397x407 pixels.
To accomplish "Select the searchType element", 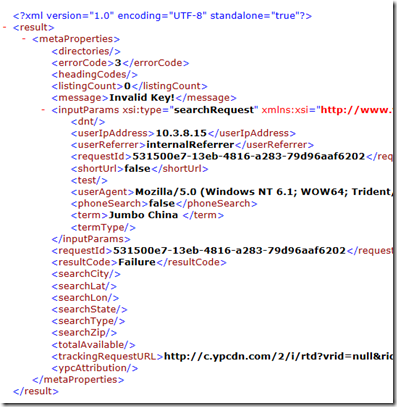I will (x=88, y=321).
